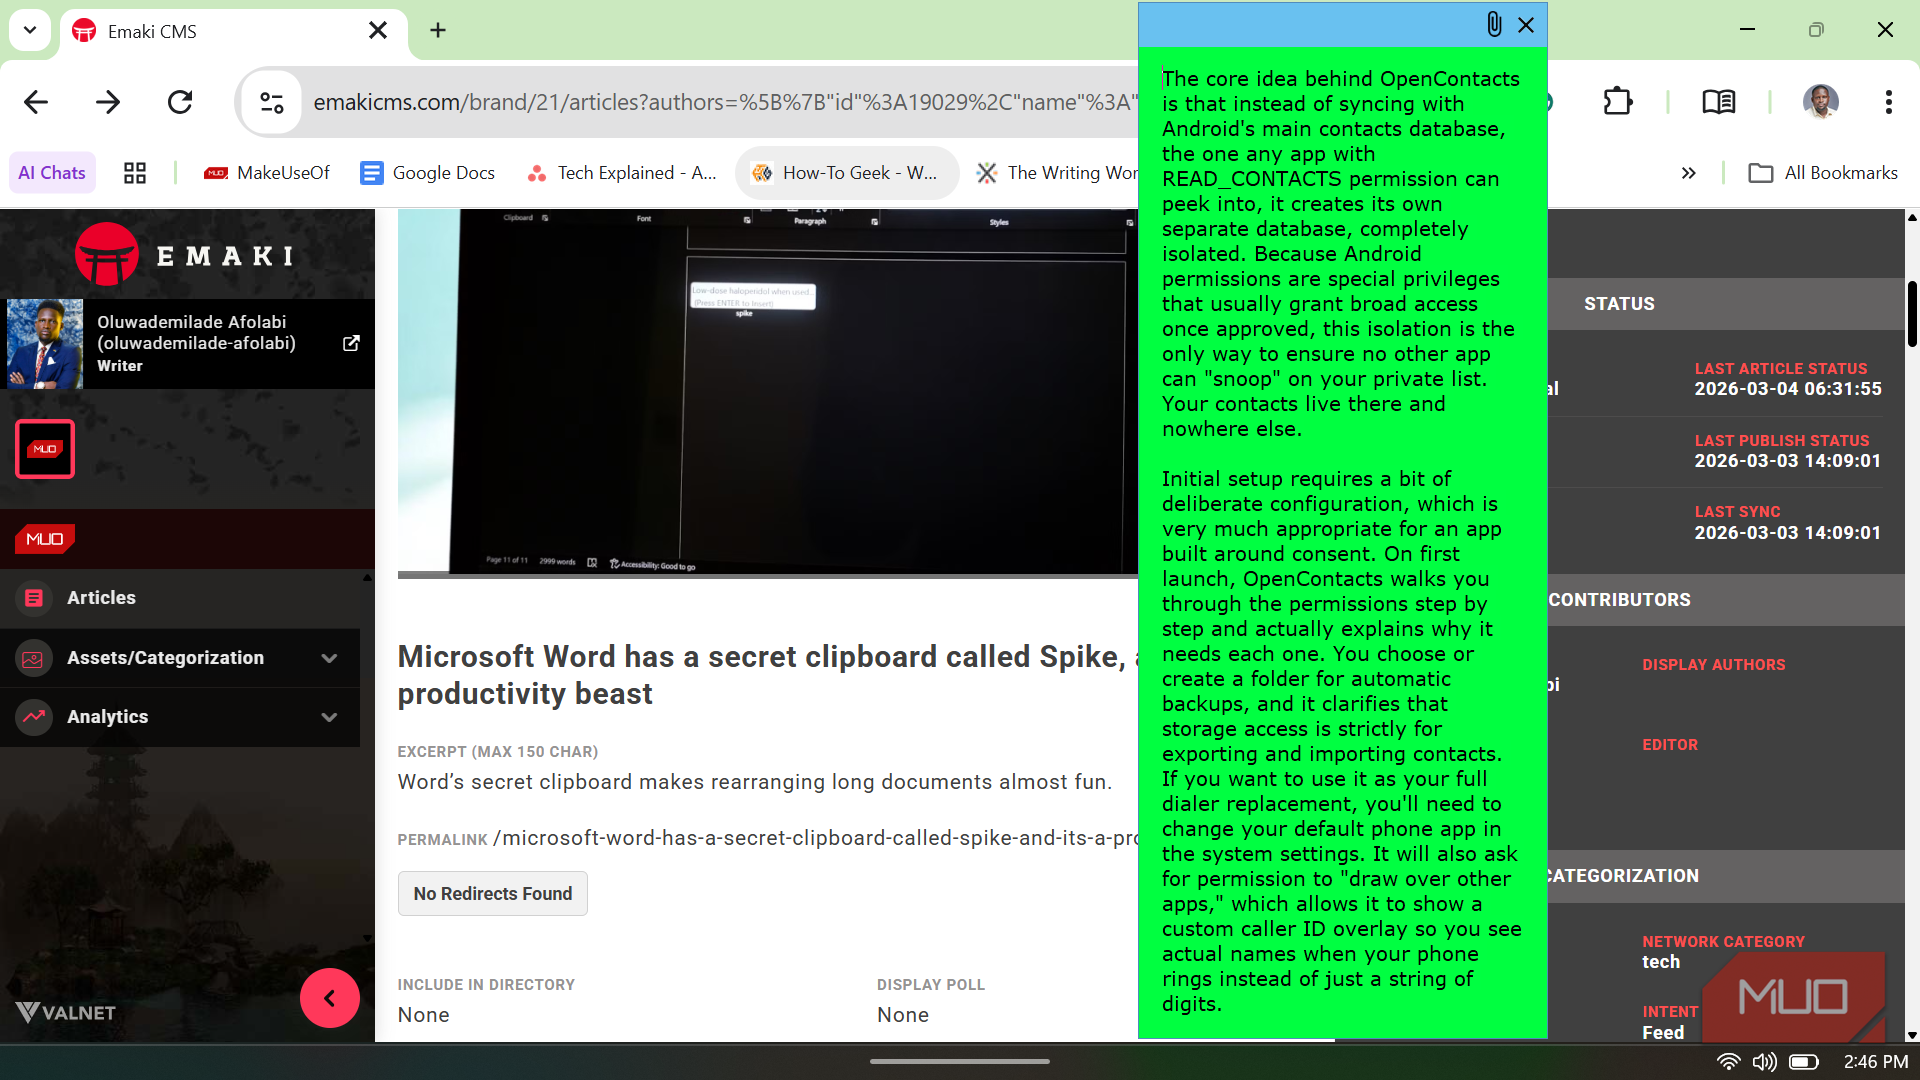
Task: Collapse sidebar with red arrow button
Action: click(330, 998)
